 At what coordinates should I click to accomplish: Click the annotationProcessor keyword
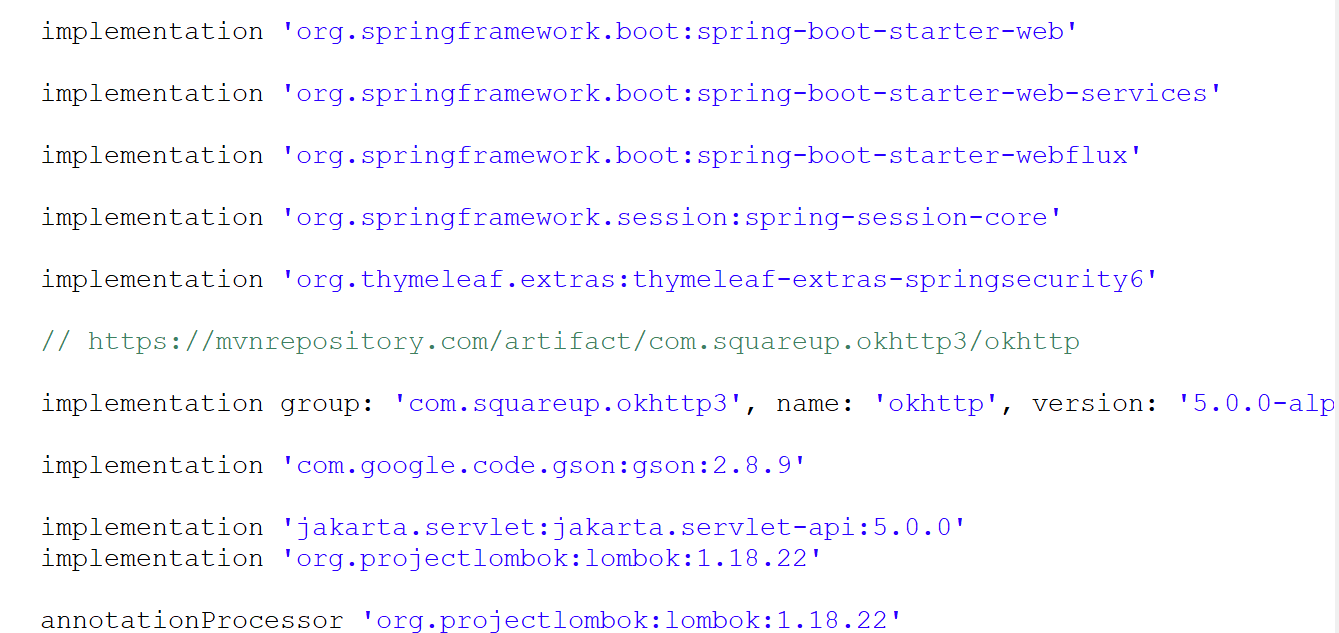point(192,620)
